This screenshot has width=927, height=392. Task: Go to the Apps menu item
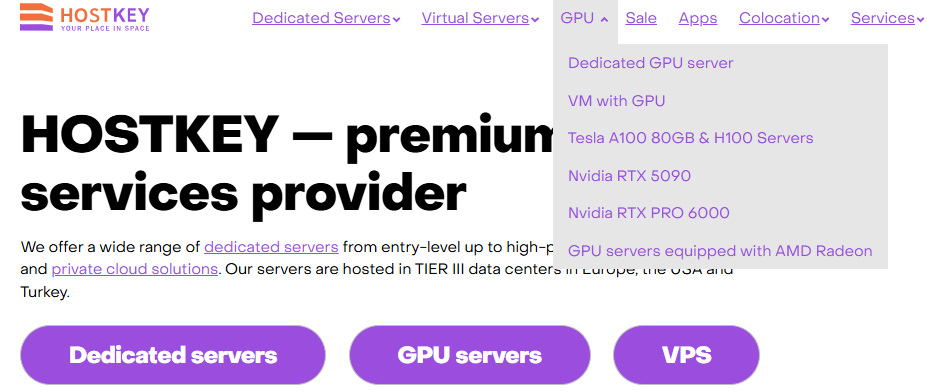[698, 18]
